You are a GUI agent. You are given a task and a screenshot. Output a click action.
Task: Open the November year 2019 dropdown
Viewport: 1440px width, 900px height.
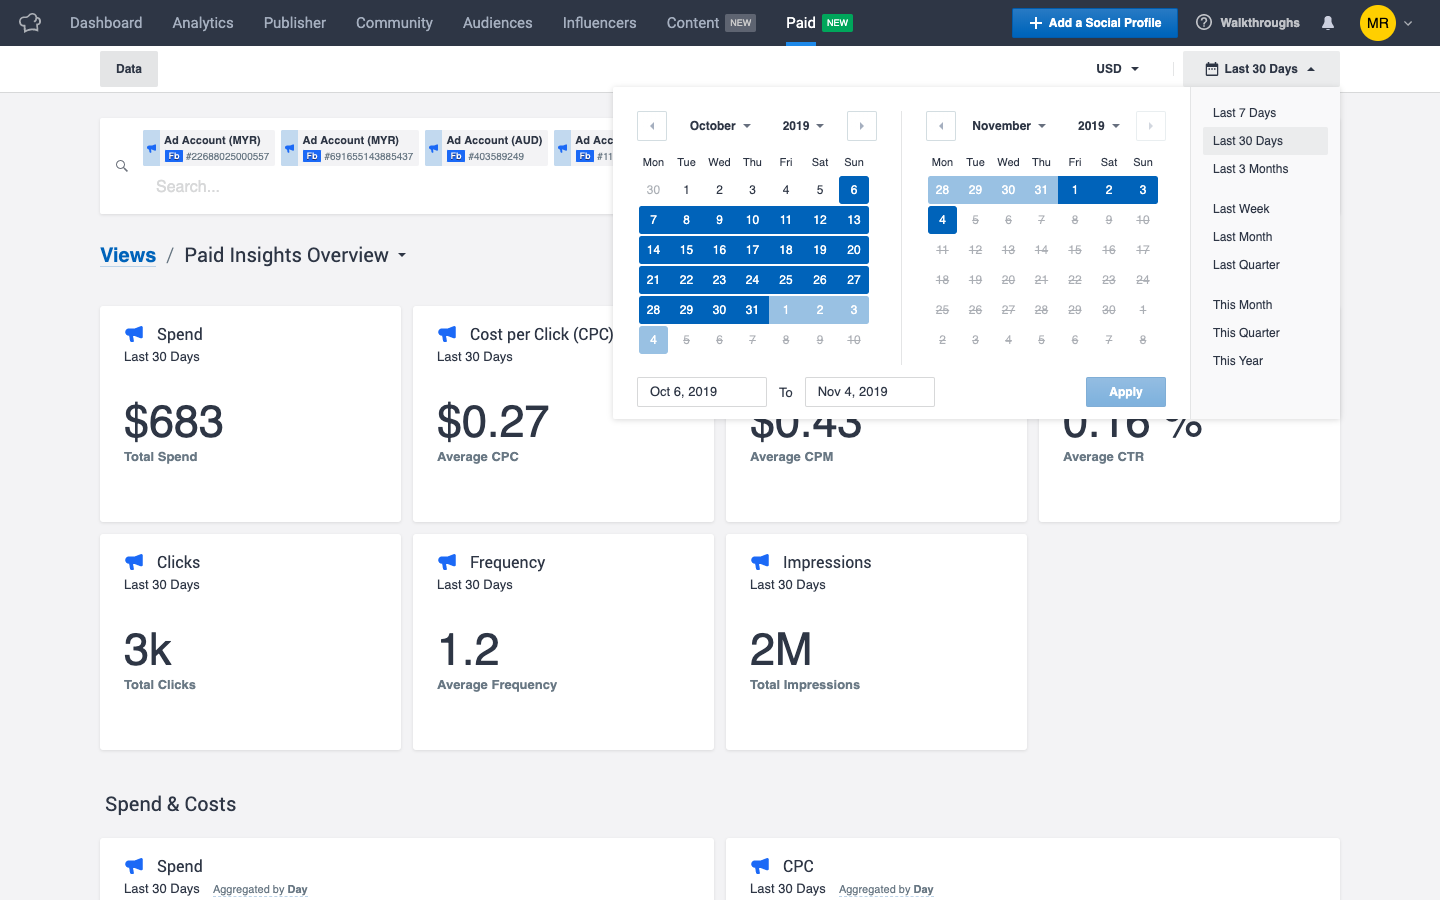pos(1098,126)
